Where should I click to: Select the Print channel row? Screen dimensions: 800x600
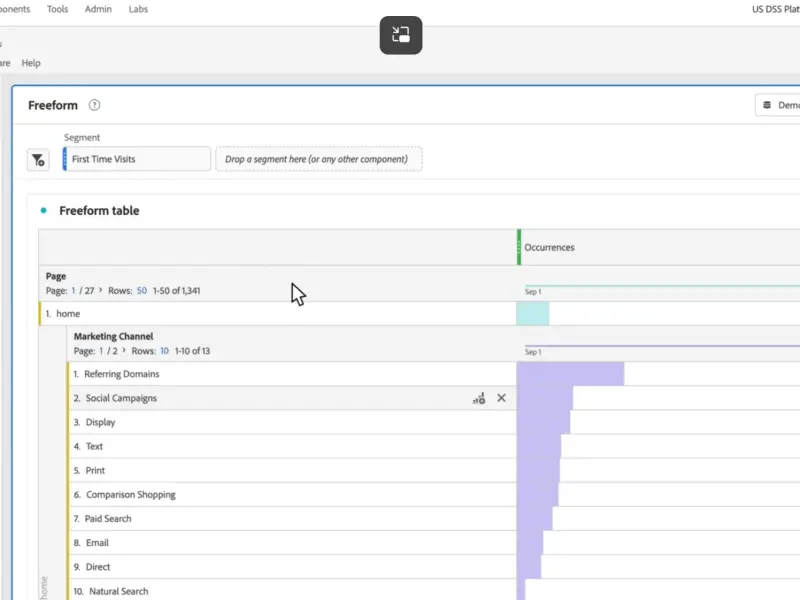[292, 470]
